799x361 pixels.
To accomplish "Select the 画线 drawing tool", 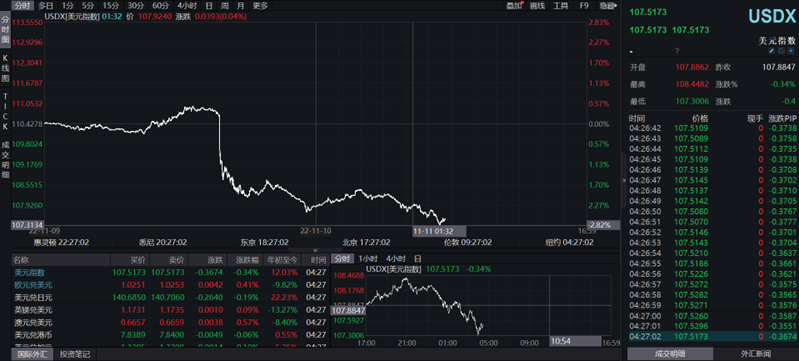I will (x=538, y=6).
